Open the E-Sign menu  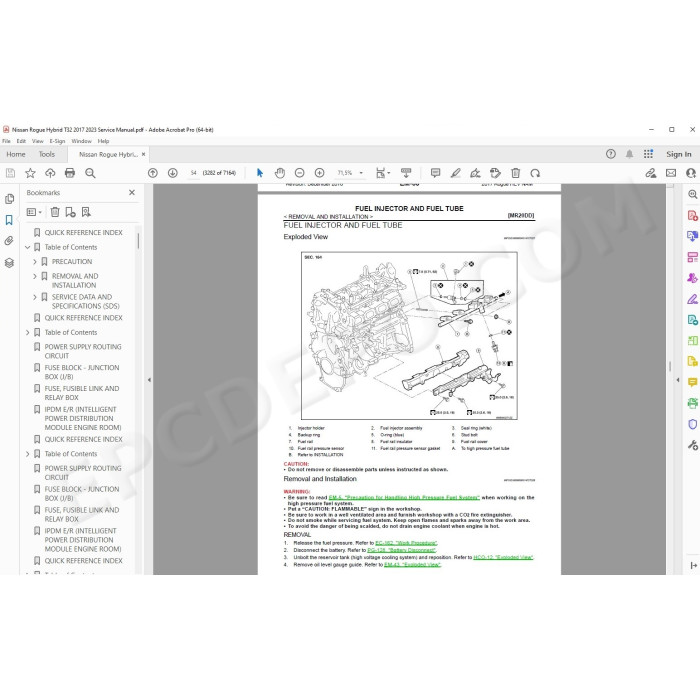pyautogui.click(x=57, y=141)
